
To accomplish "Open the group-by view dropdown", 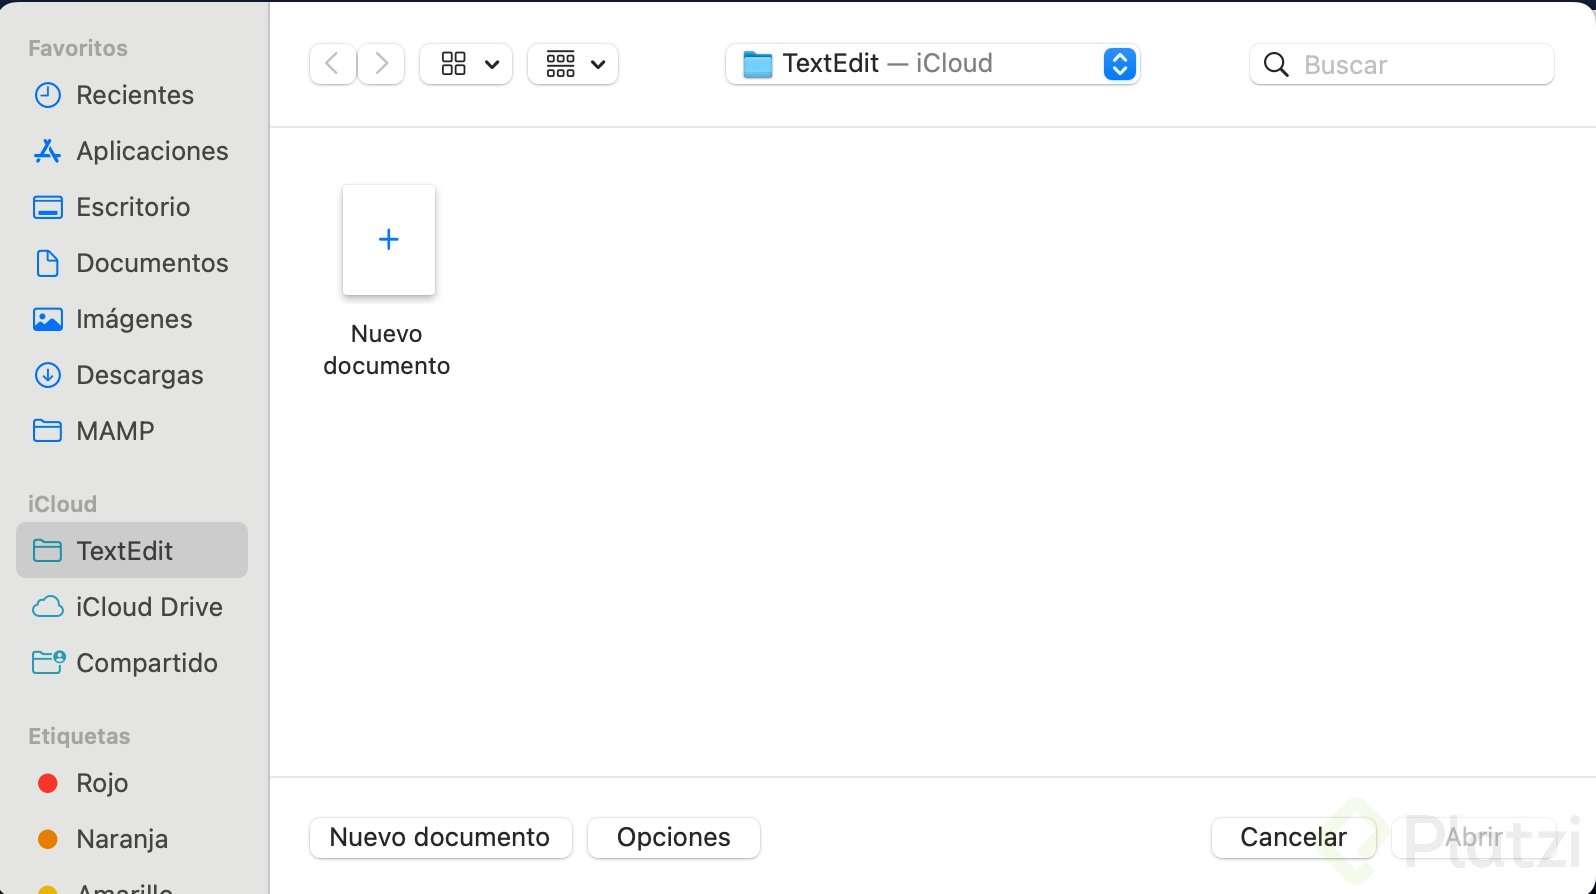I will [x=573, y=64].
